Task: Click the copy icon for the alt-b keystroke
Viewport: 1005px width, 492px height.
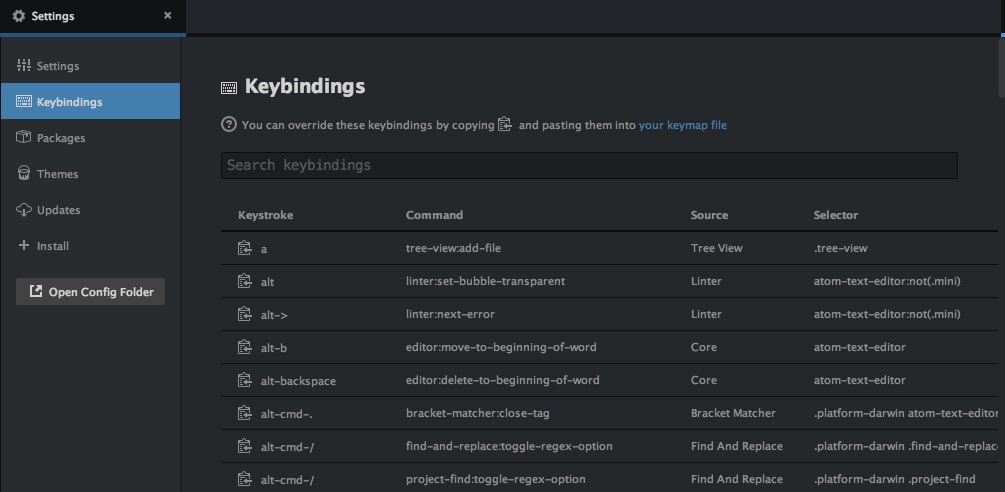Action: [243, 347]
